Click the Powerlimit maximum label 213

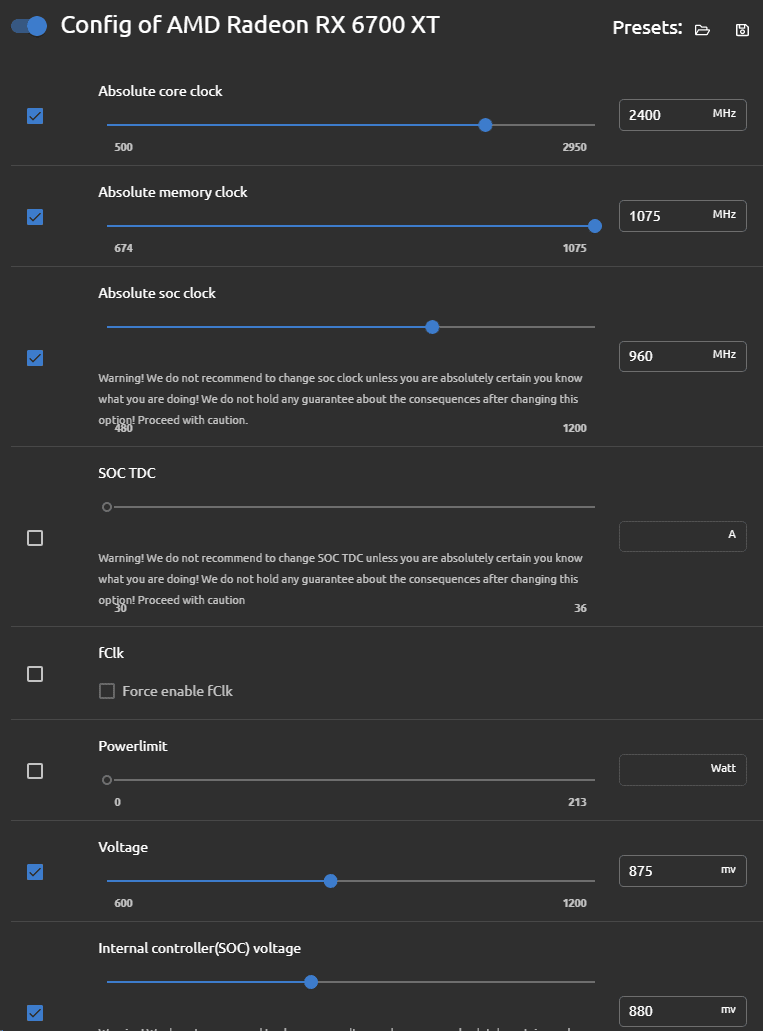point(577,802)
